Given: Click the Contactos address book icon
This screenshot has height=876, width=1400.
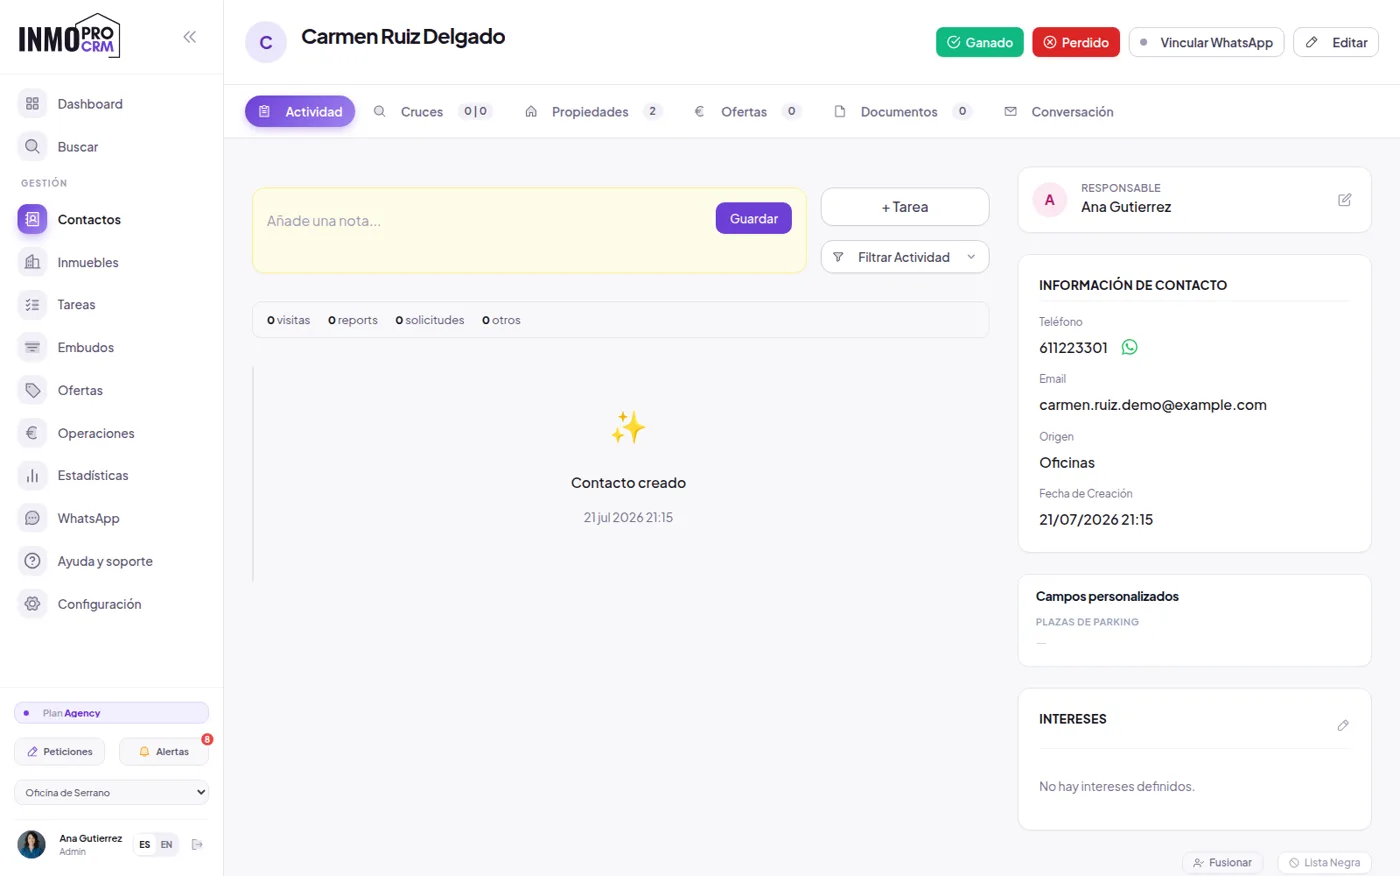Looking at the screenshot, I should click(x=32, y=219).
